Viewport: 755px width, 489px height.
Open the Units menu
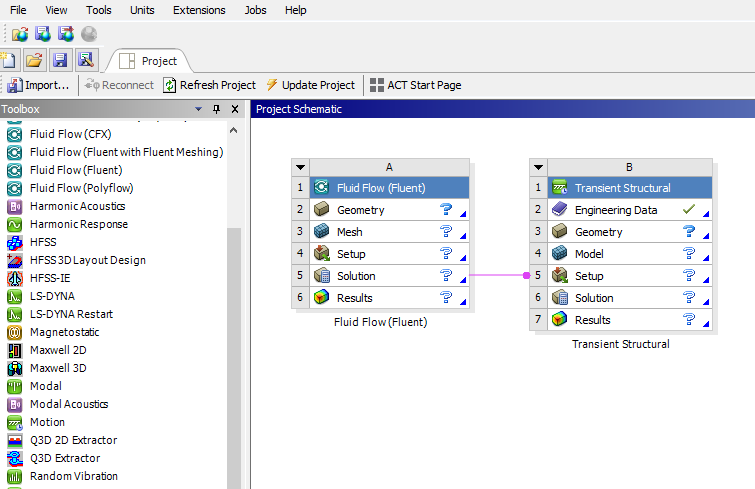142,10
